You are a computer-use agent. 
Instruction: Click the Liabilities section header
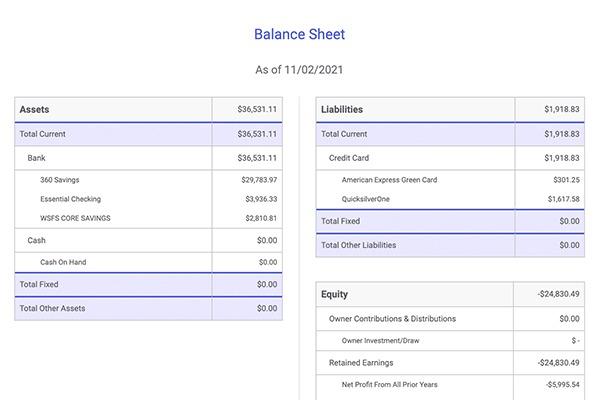[342, 109]
